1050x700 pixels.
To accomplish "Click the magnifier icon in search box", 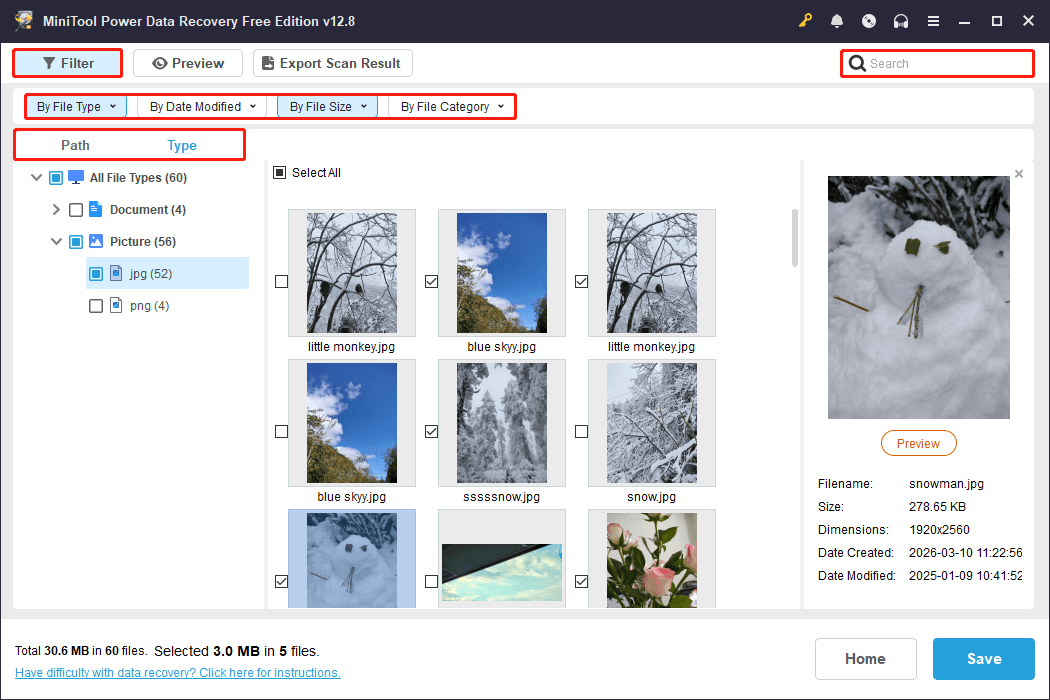I will 857,64.
